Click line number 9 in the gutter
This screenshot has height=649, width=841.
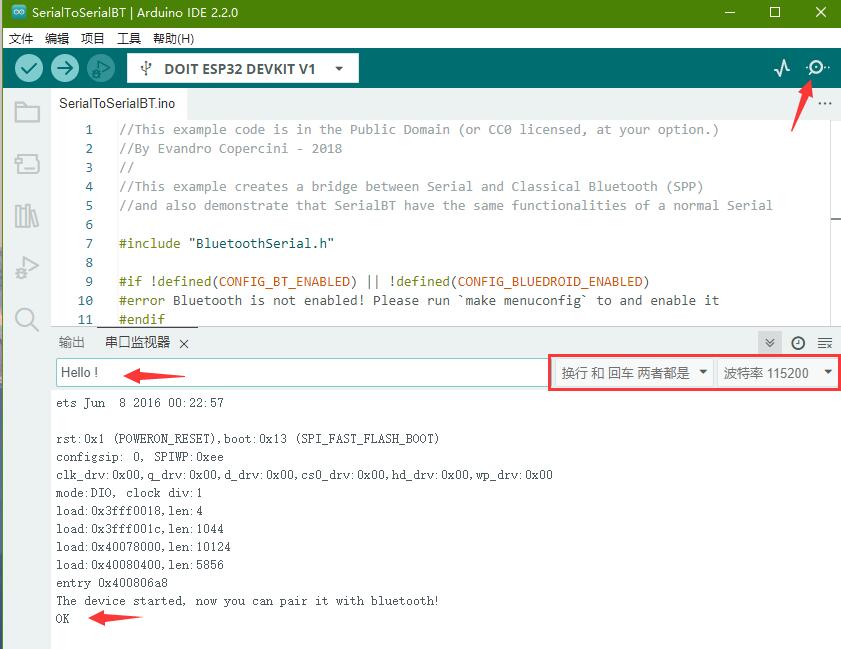pos(89,282)
